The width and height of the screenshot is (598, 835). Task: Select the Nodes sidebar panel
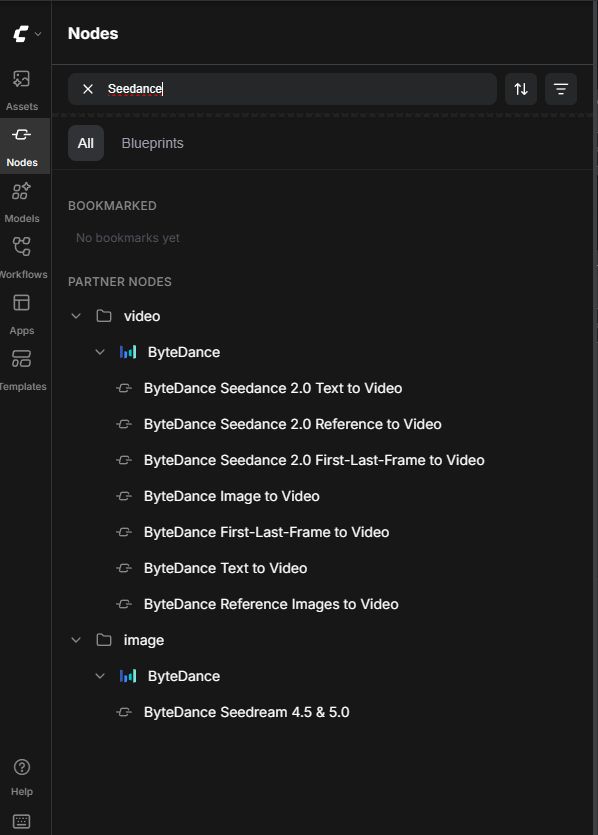tap(22, 146)
